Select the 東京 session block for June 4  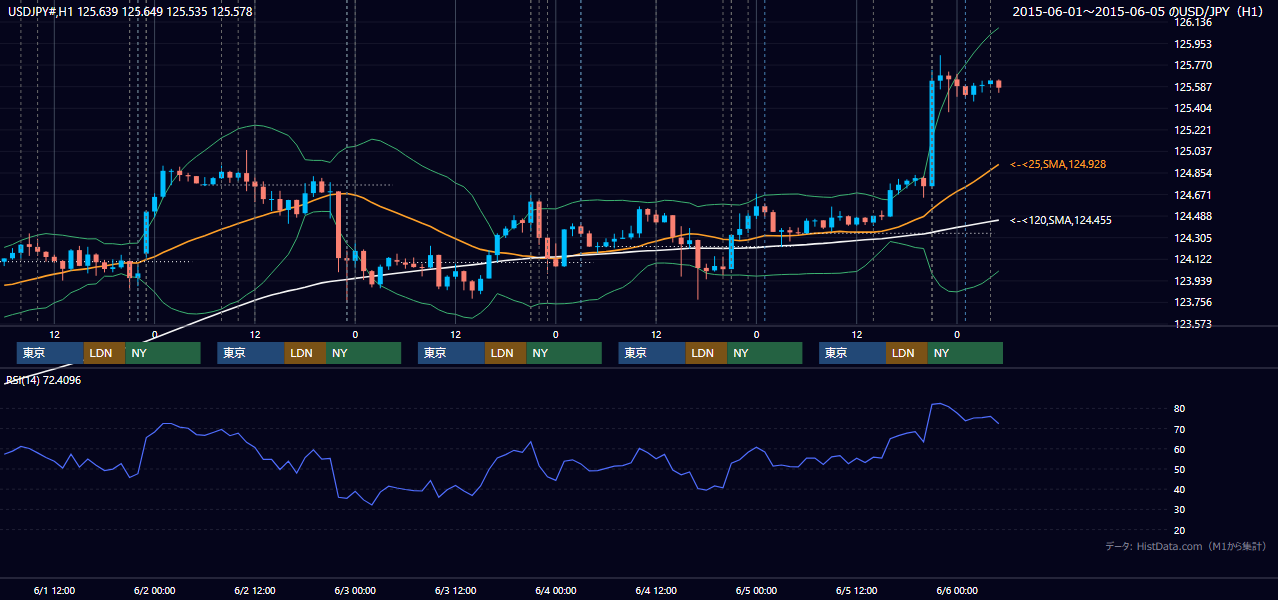652,353
